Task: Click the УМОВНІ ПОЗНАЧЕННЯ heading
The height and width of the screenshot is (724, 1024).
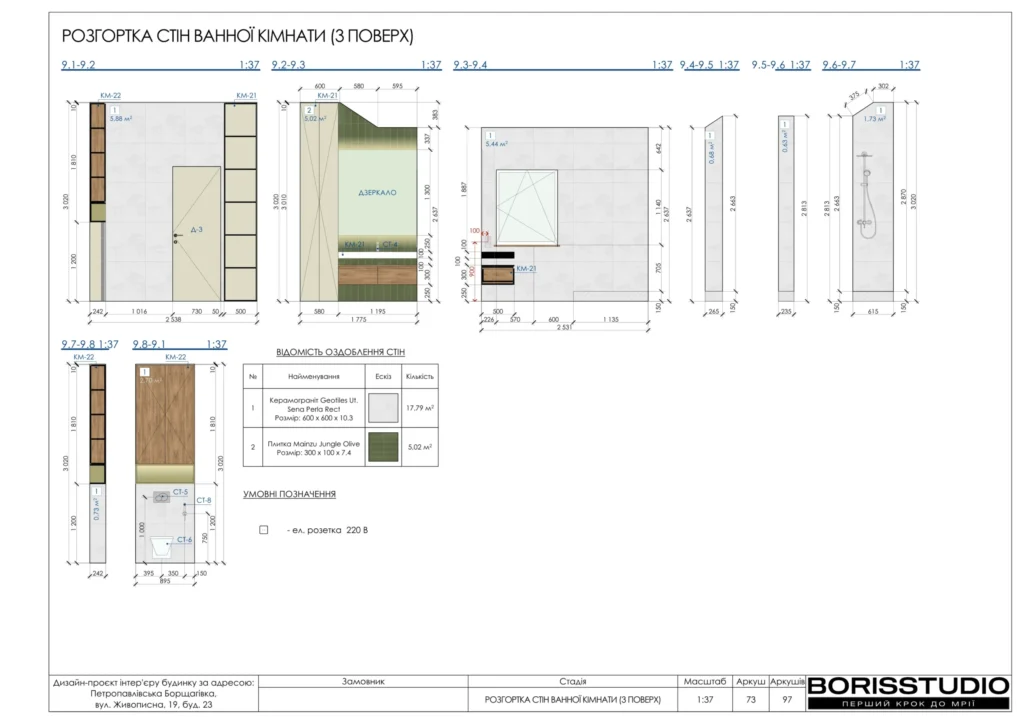Action: pyautogui.click(x=289, y=494)
